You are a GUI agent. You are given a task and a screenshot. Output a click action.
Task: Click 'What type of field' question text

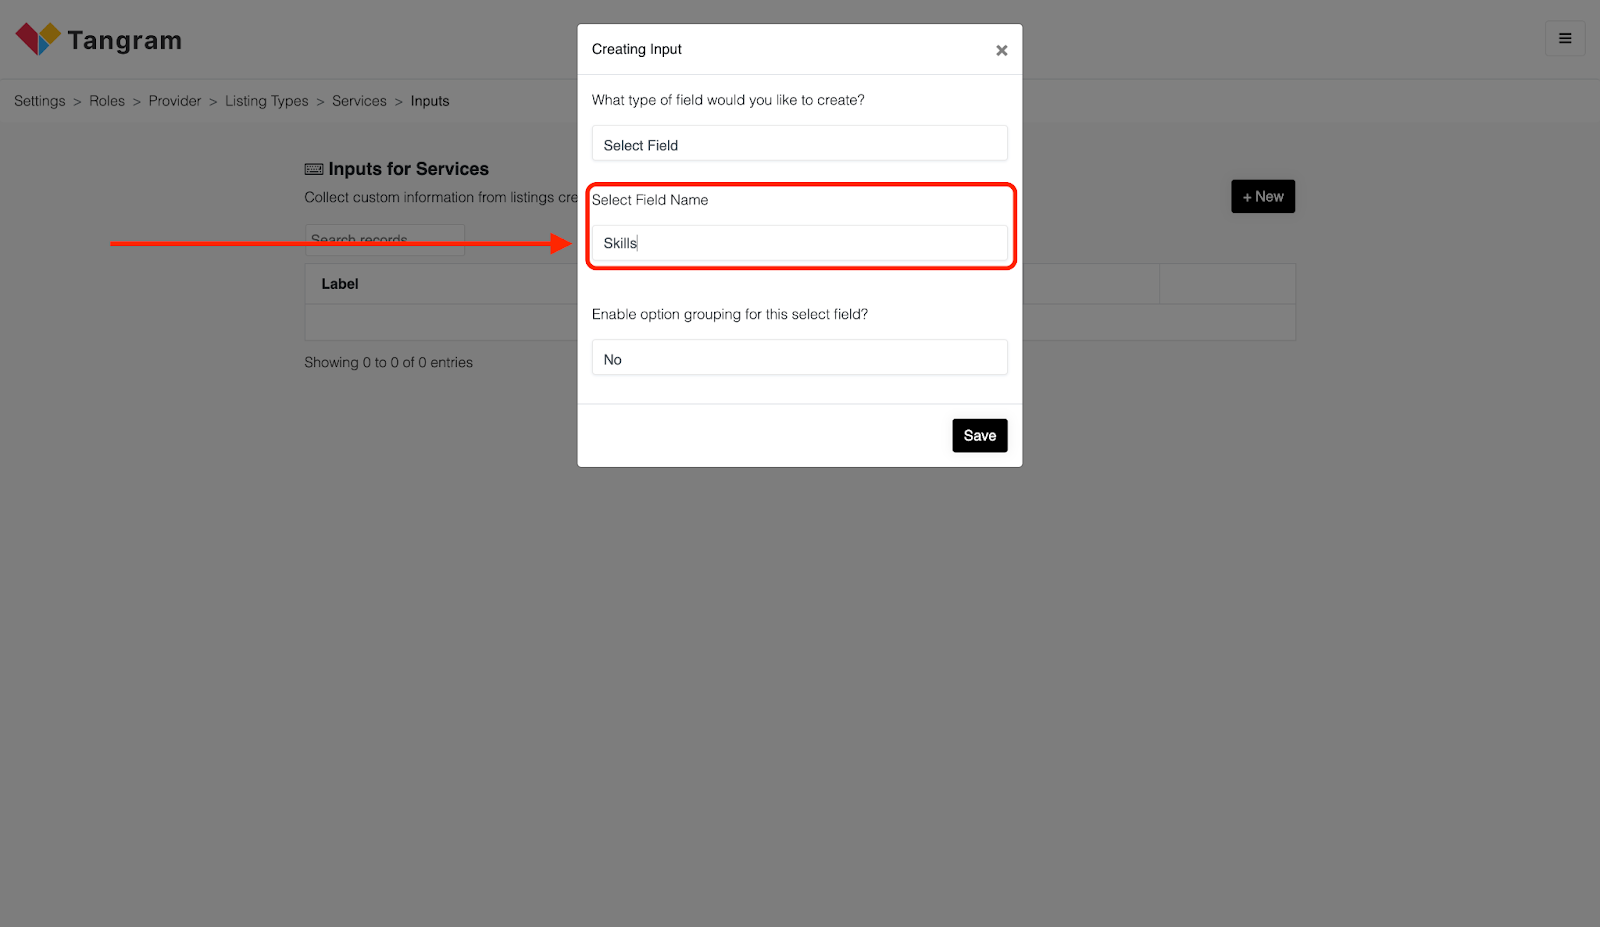point(728,100)
